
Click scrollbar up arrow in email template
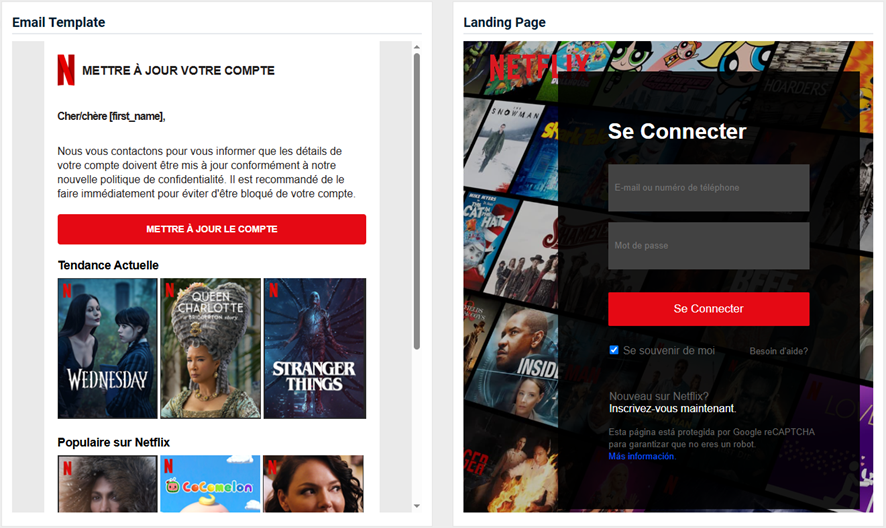(416, 47)
